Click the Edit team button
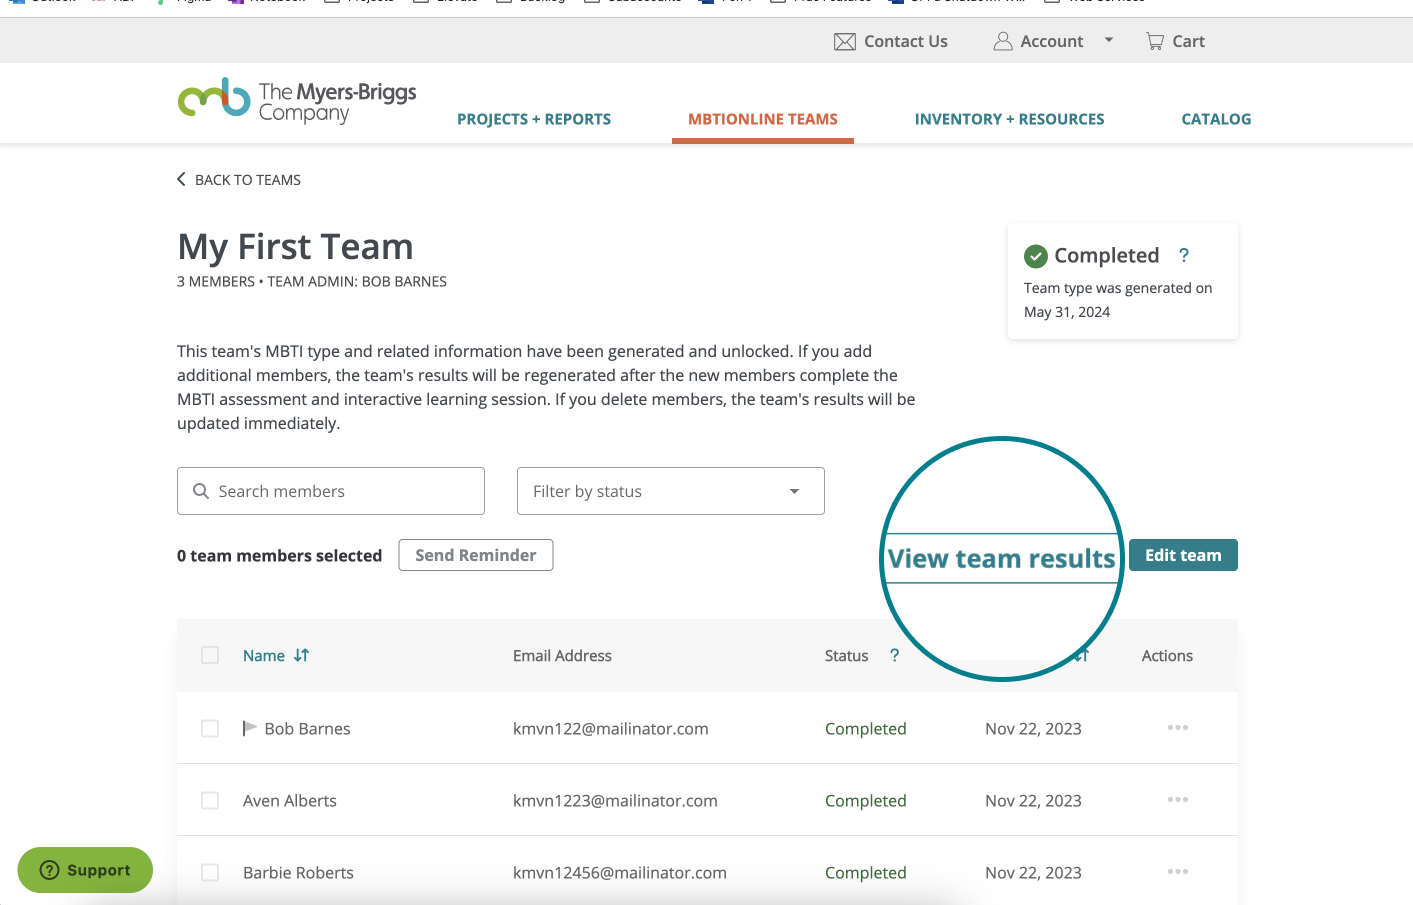 pyautogui.click(x=1183, y=555)
